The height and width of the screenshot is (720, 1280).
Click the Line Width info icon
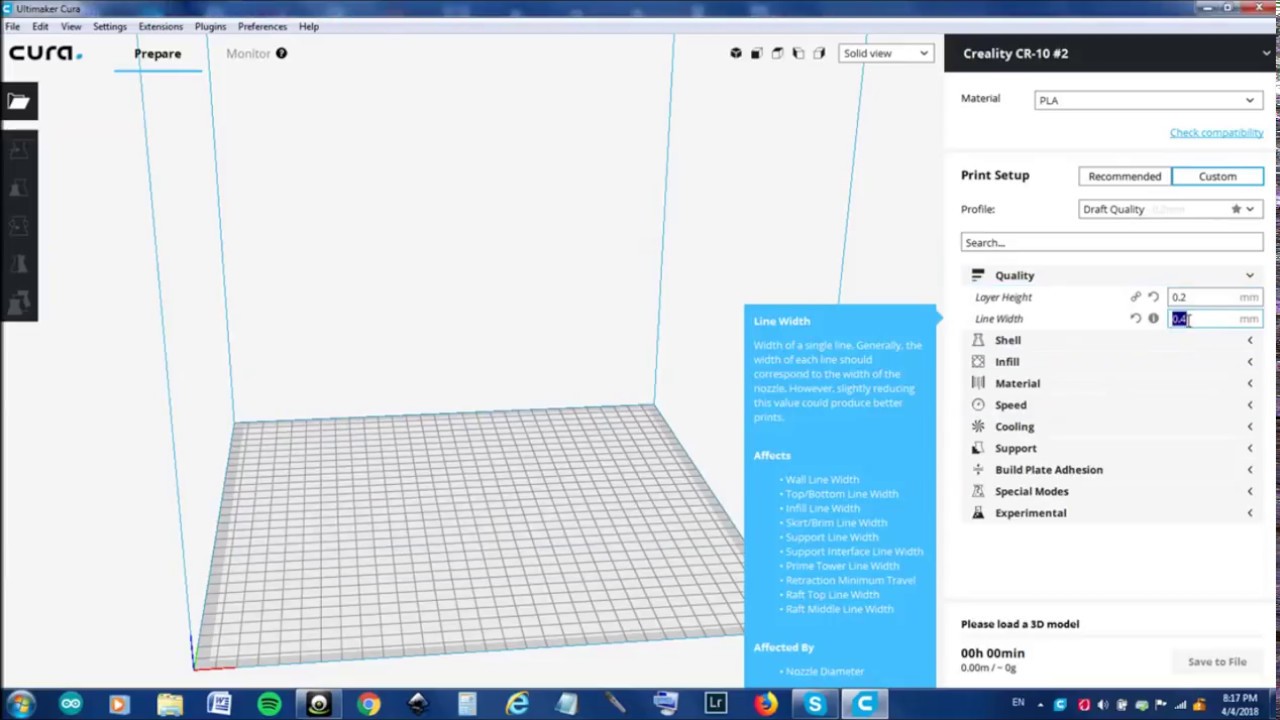click(1153, 319)
